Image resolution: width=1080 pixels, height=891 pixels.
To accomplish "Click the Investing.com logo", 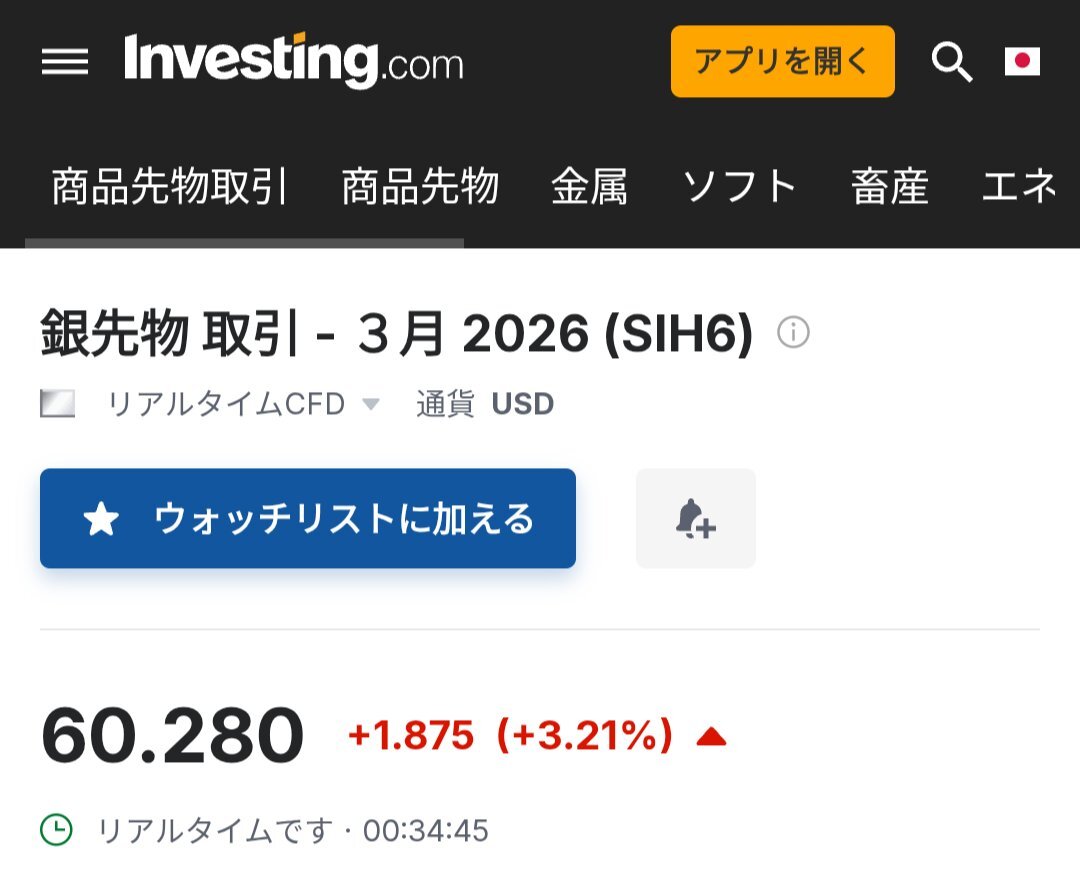I will coord(293,61).
